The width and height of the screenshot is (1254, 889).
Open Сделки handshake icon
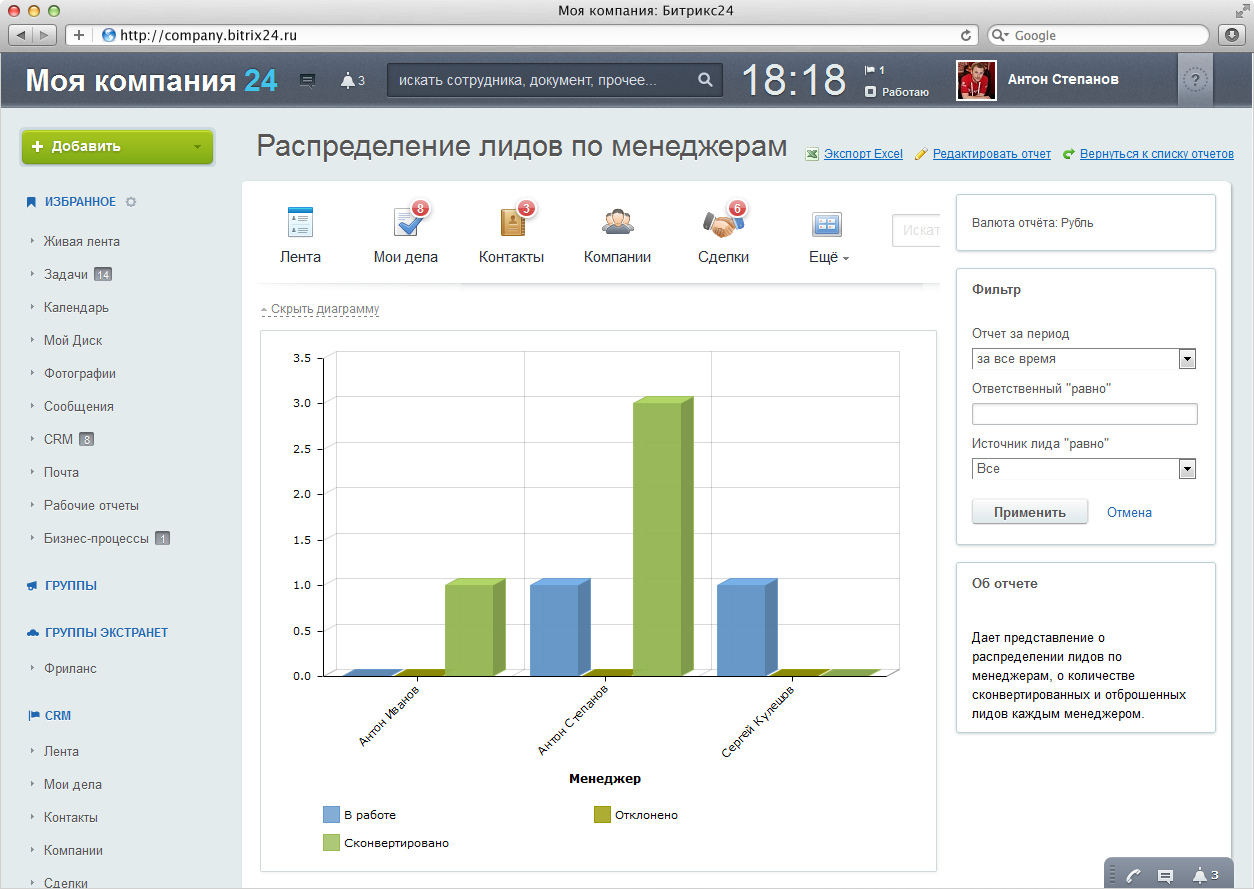coord(723,221)
